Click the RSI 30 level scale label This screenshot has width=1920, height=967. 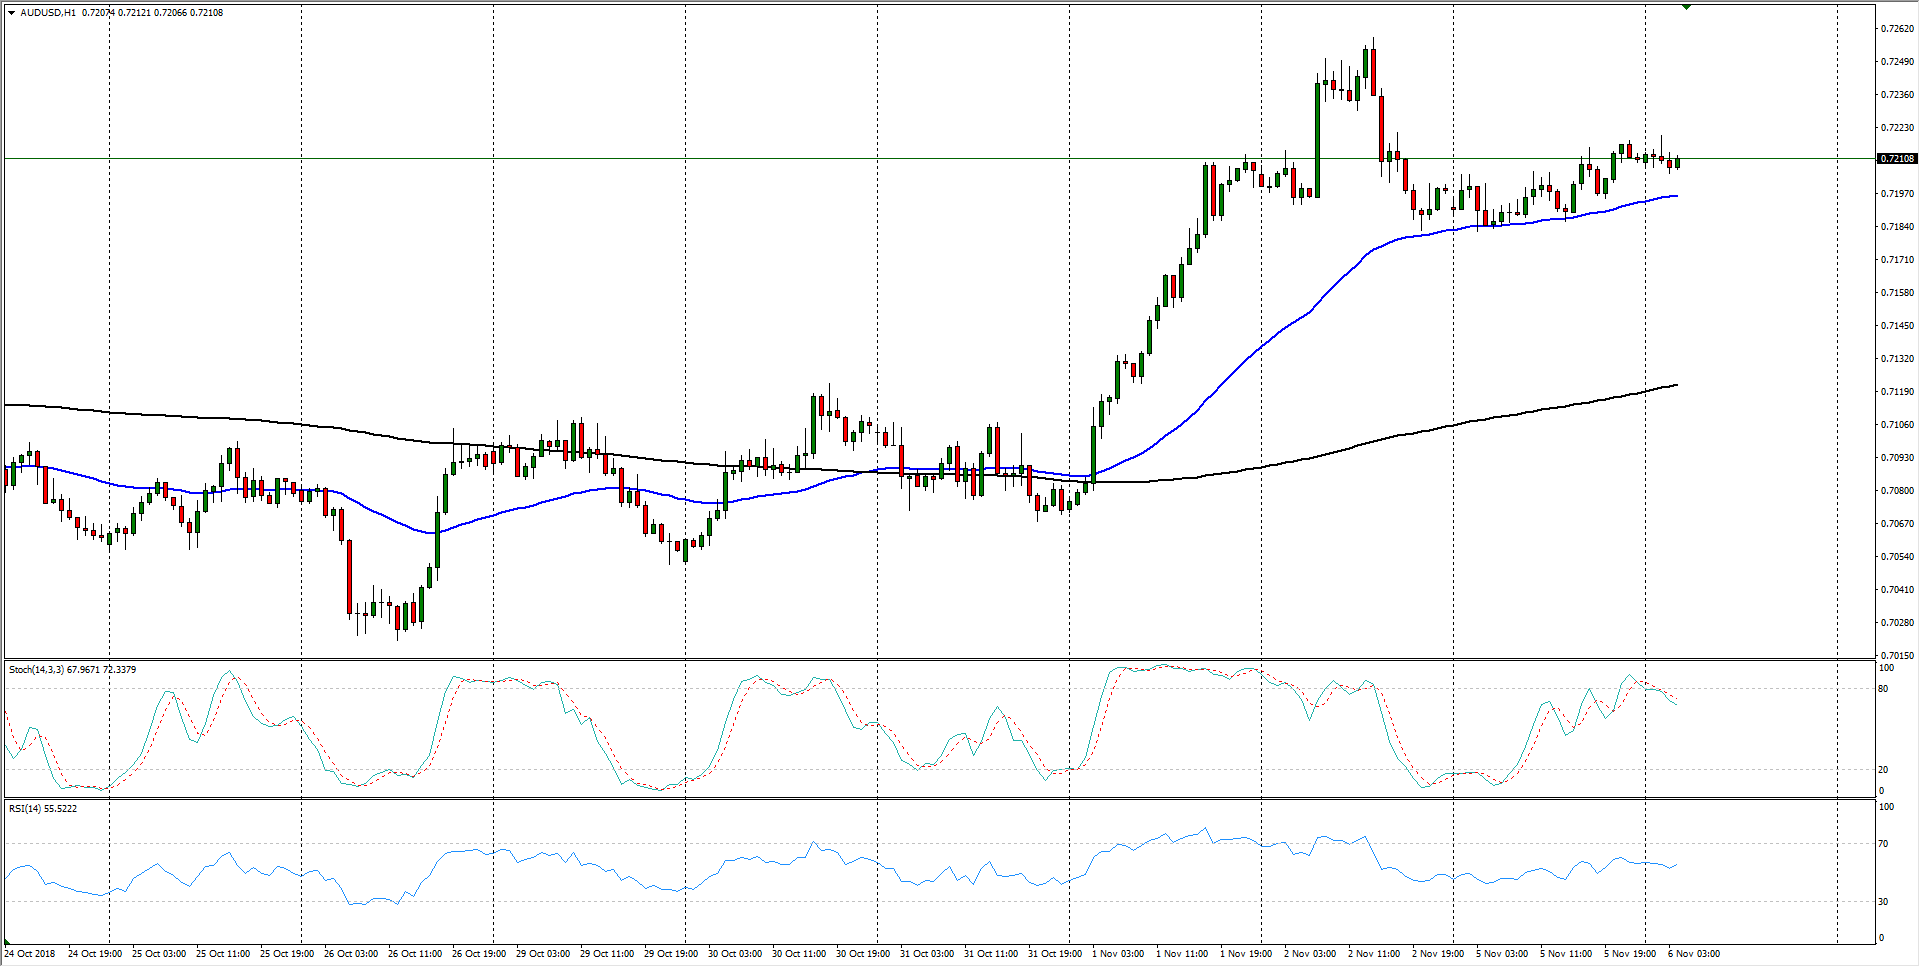click(x=1883, y=901)
